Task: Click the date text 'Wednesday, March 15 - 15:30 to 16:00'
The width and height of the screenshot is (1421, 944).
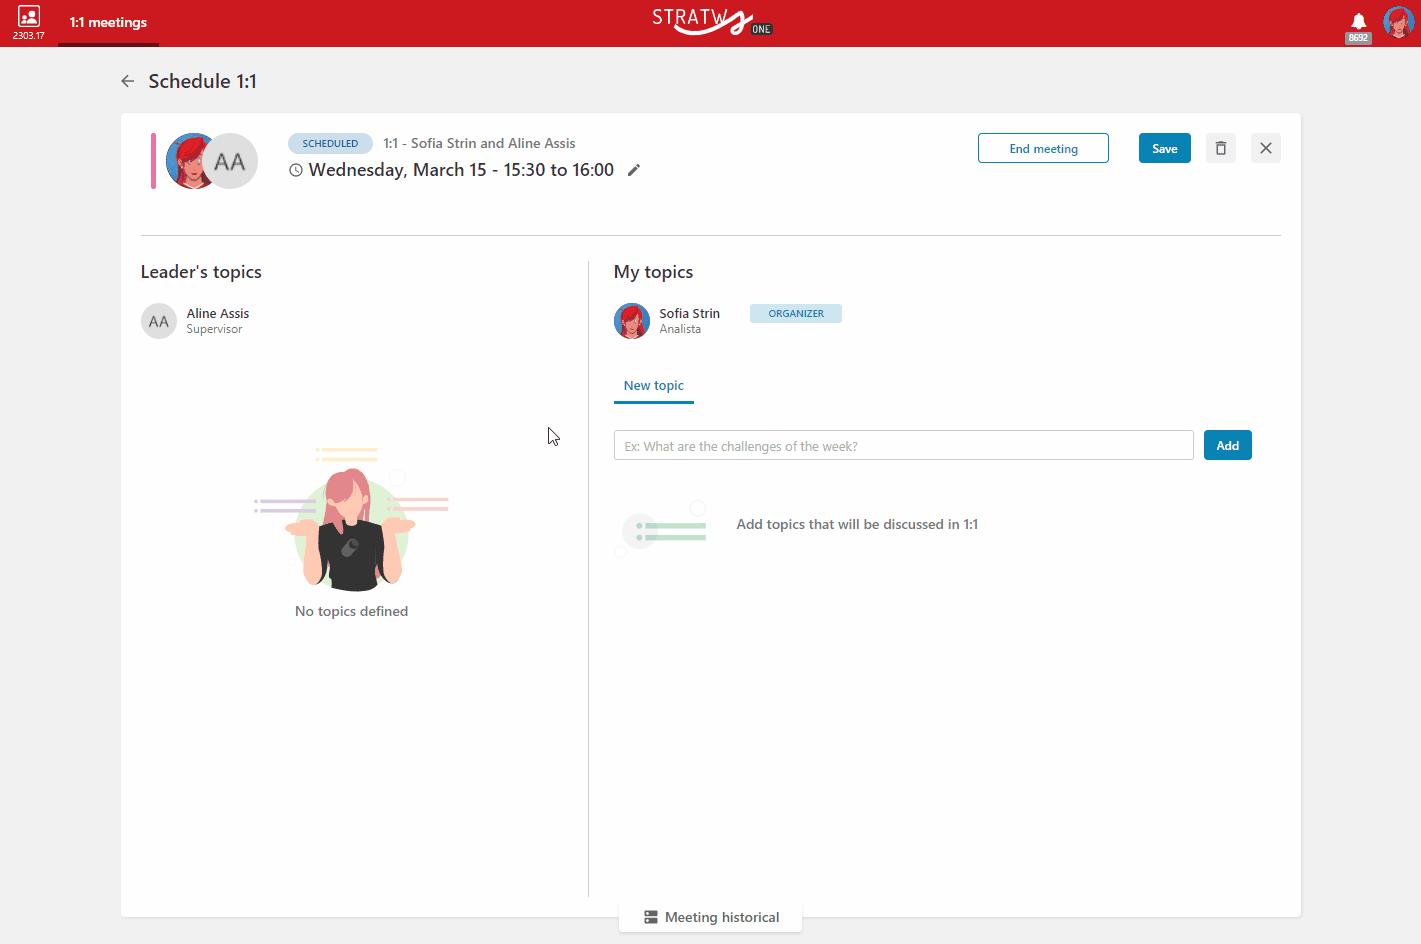Action: 461,170
